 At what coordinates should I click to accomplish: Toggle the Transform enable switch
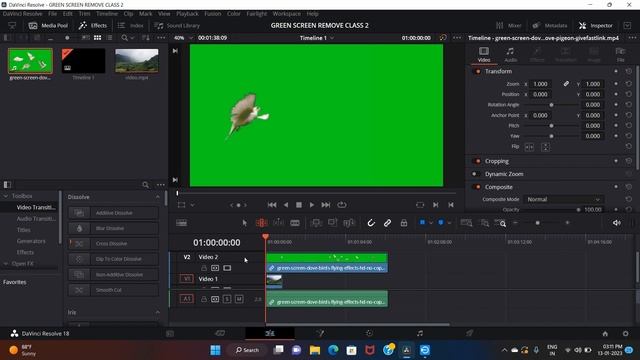[477, 71]
